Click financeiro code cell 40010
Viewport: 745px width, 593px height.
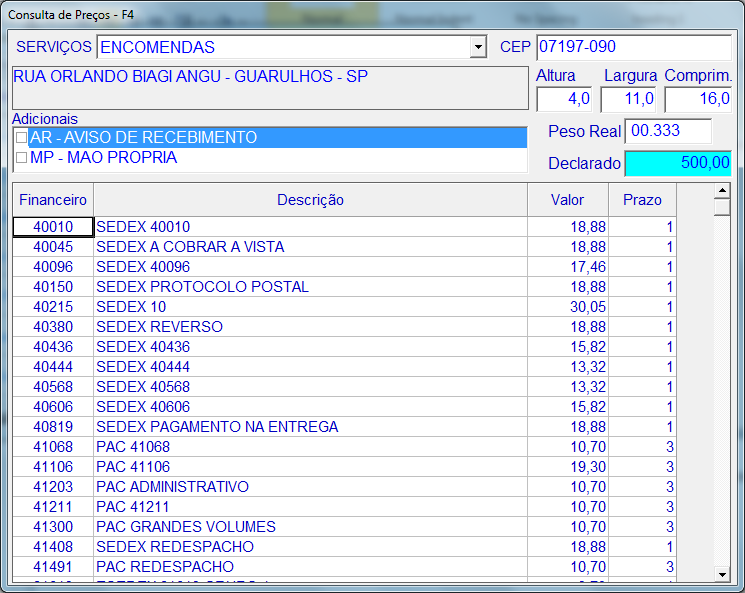tap(53, 227)
